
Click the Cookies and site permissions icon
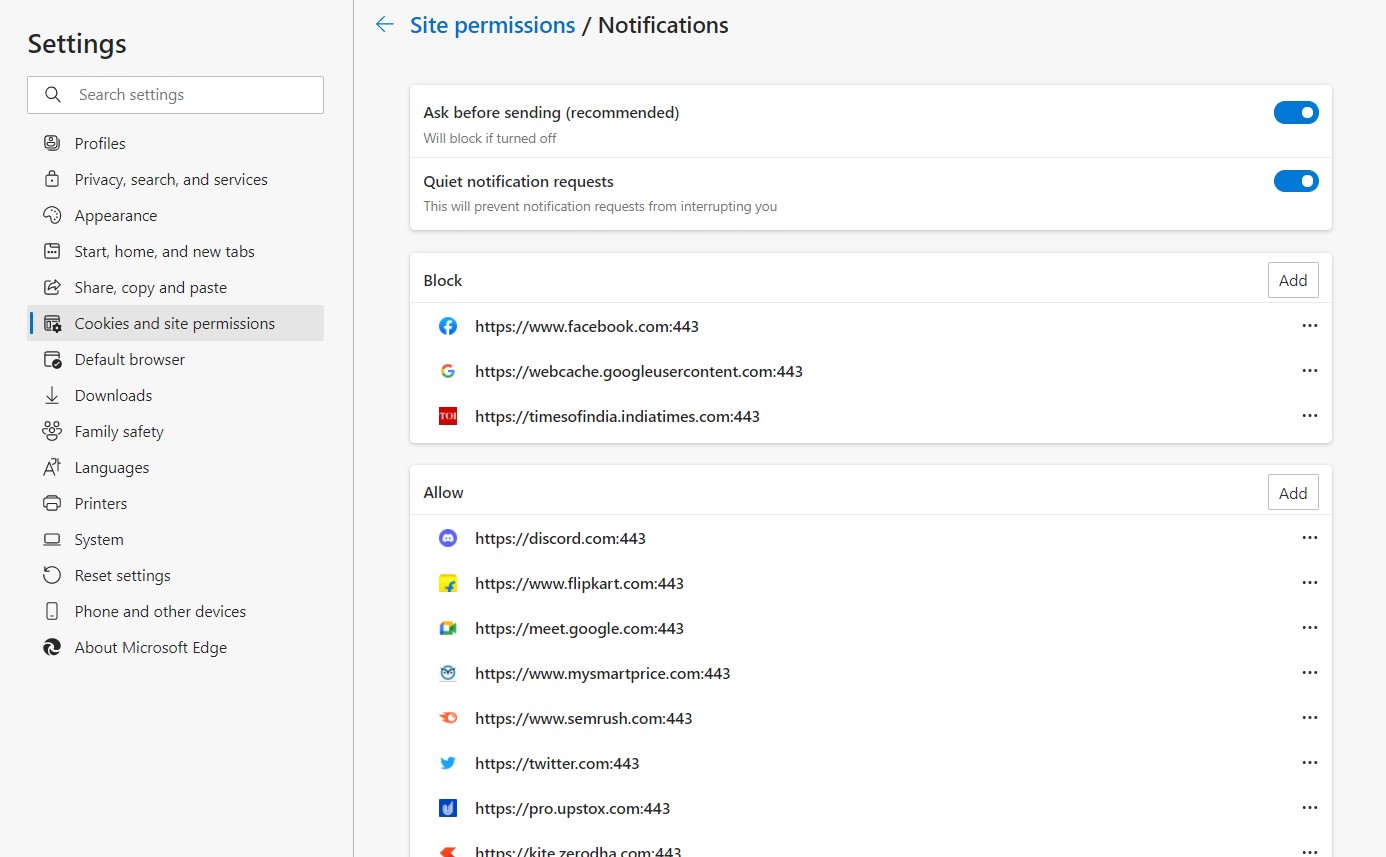[52, 323]
